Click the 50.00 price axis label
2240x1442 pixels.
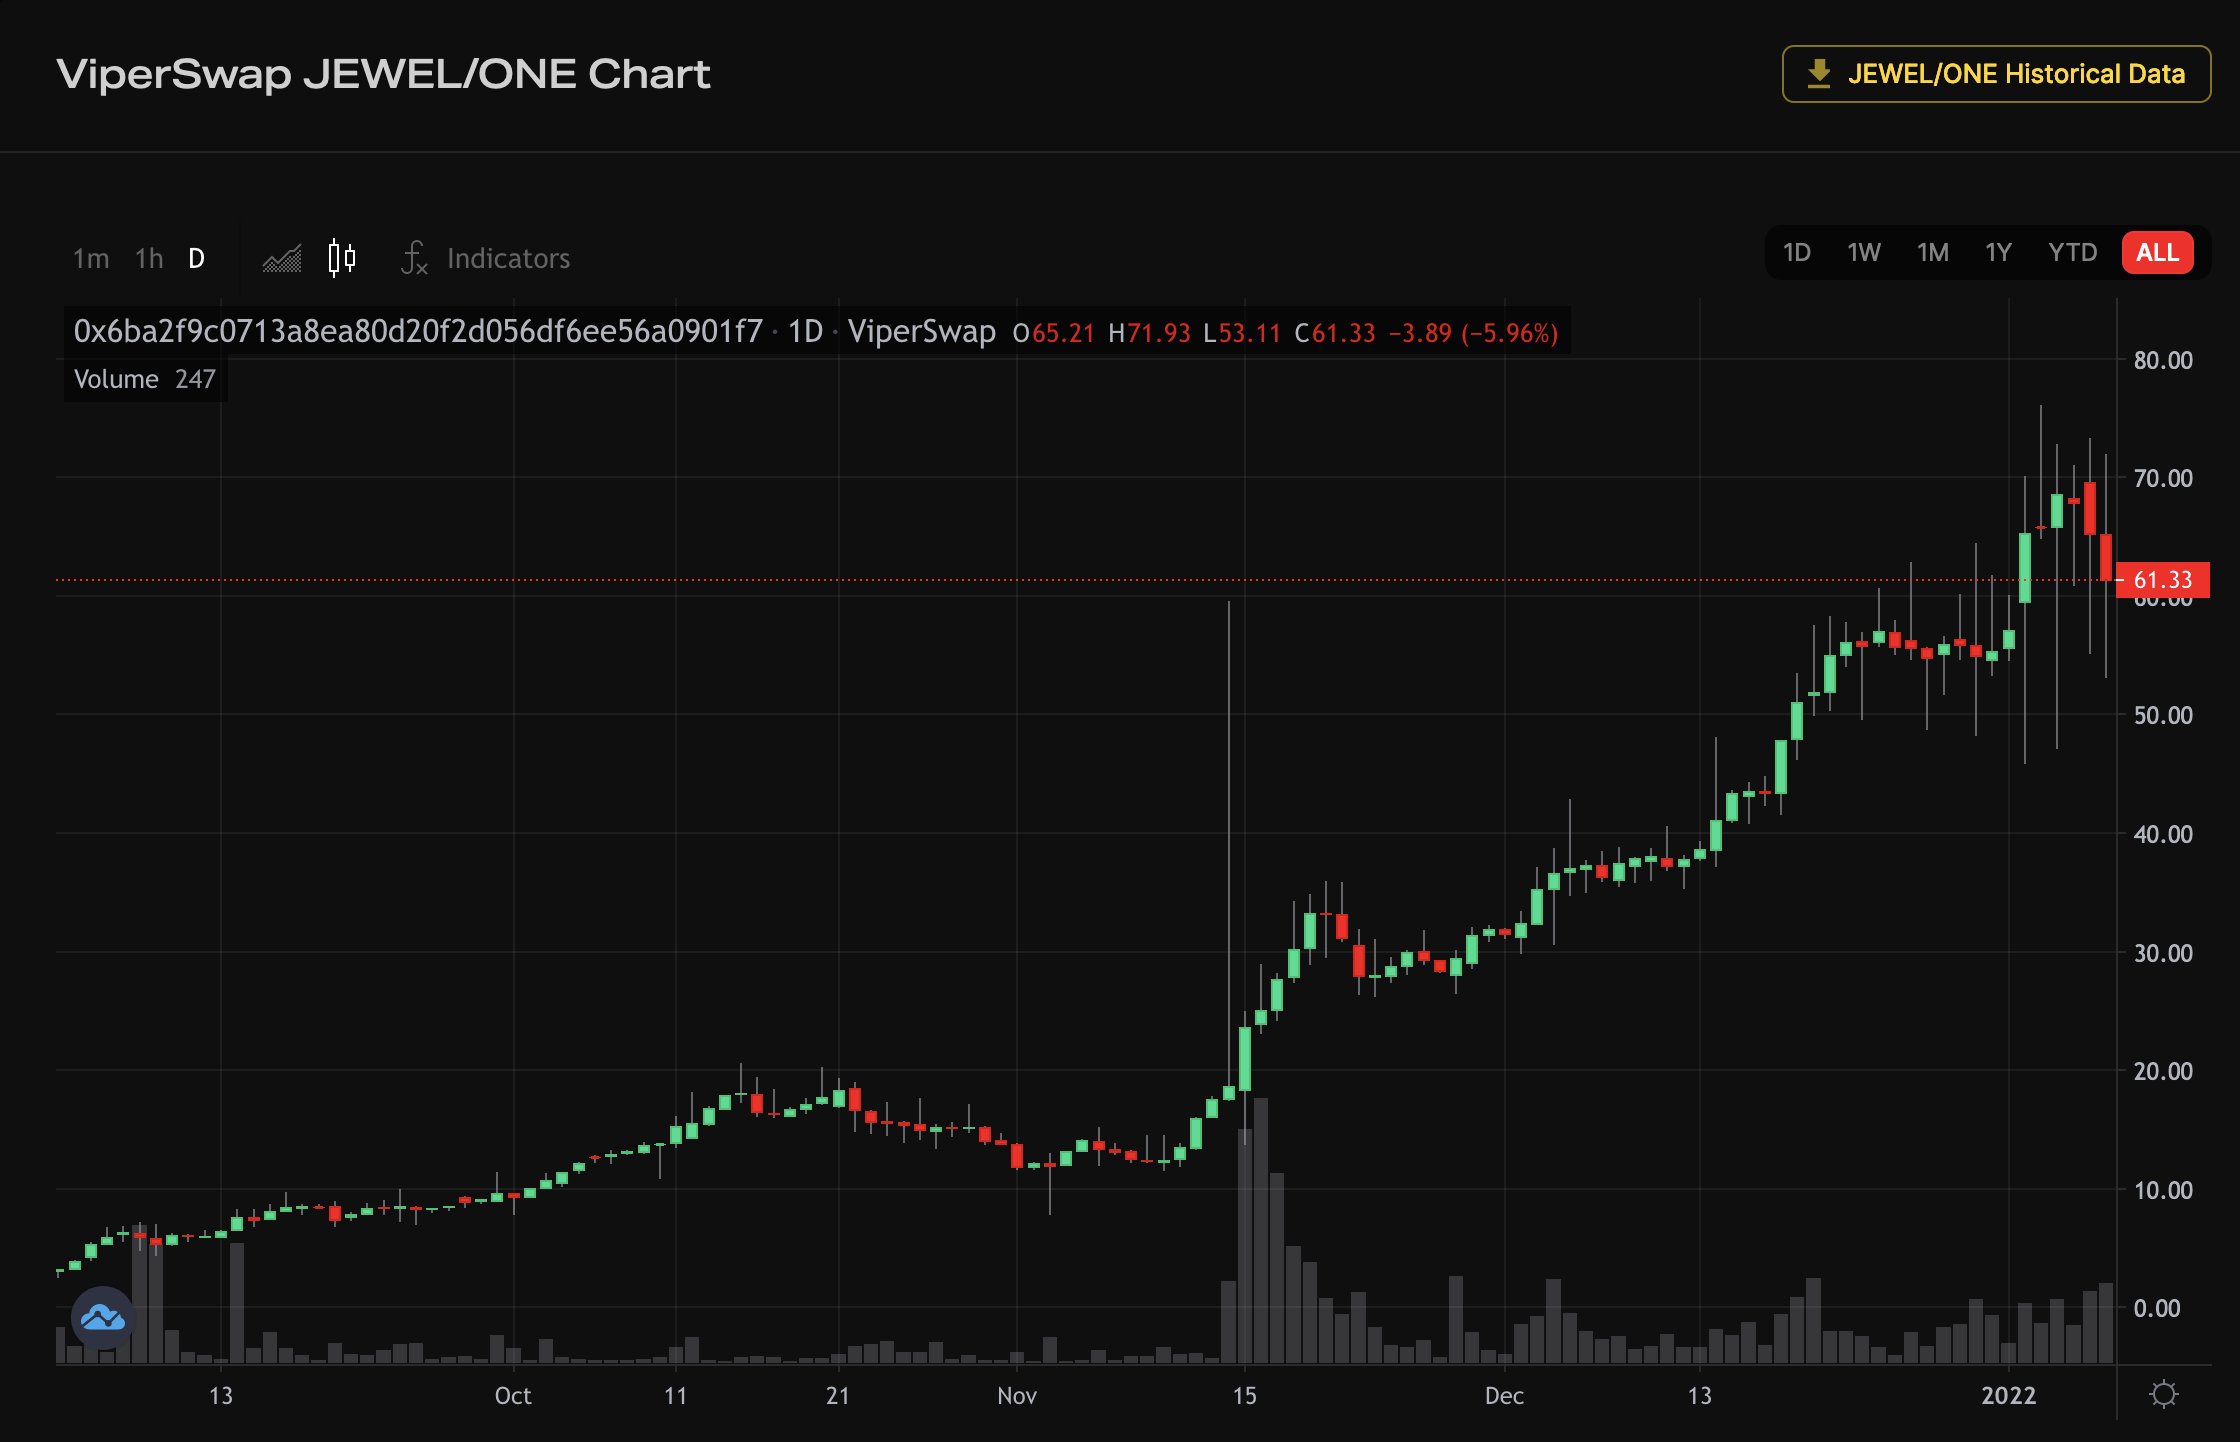tap(2163, 715)
